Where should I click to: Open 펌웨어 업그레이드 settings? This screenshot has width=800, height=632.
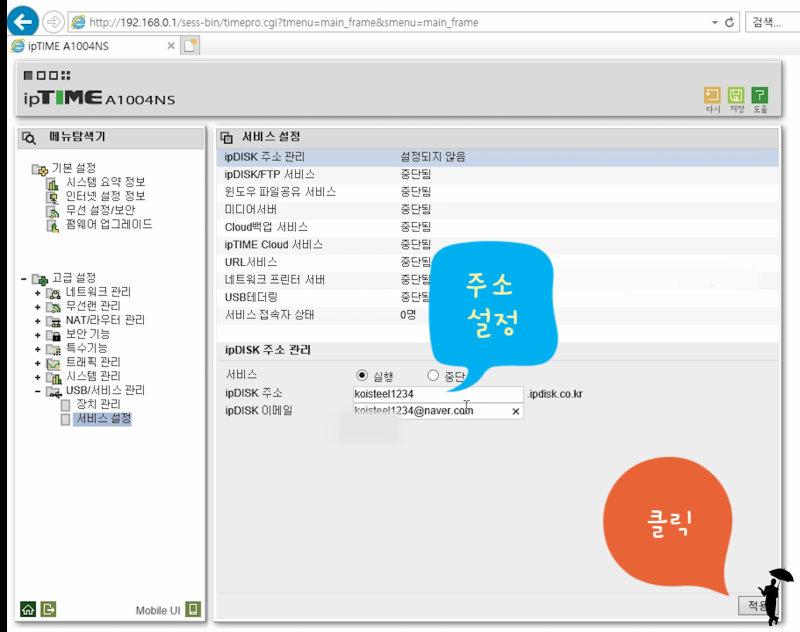(110, 224)
